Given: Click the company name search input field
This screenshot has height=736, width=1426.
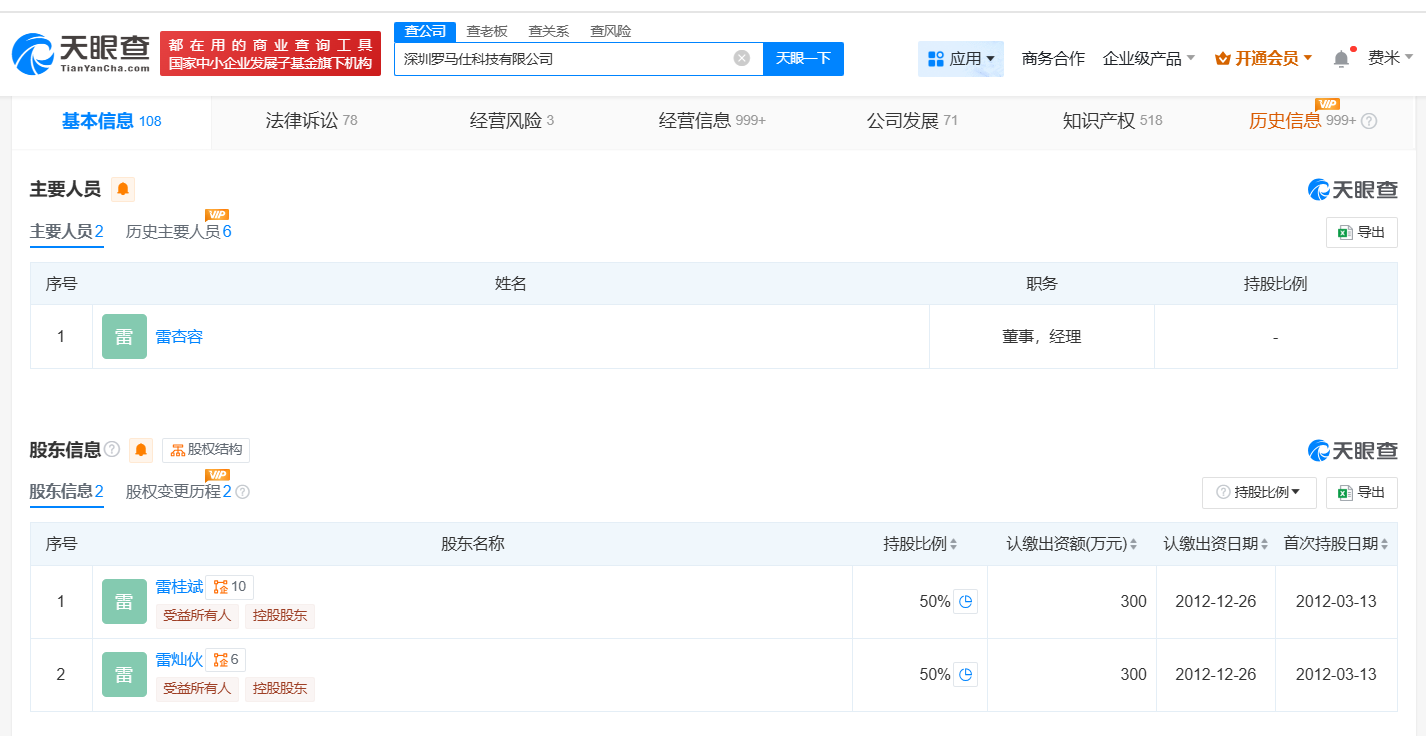Looking at the screenshot, I should (x=565, y=58).
